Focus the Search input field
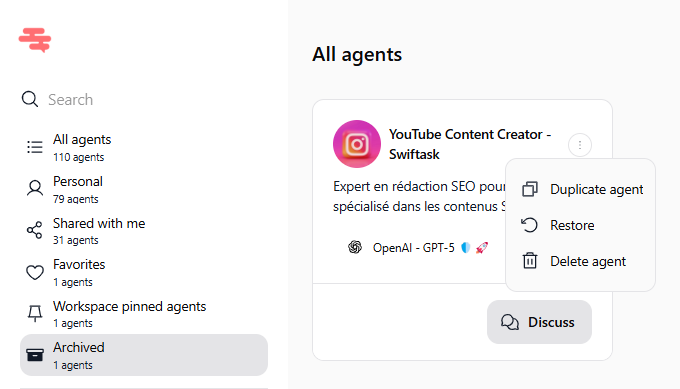Screen dimensions: 680x389 coord(143,99)
